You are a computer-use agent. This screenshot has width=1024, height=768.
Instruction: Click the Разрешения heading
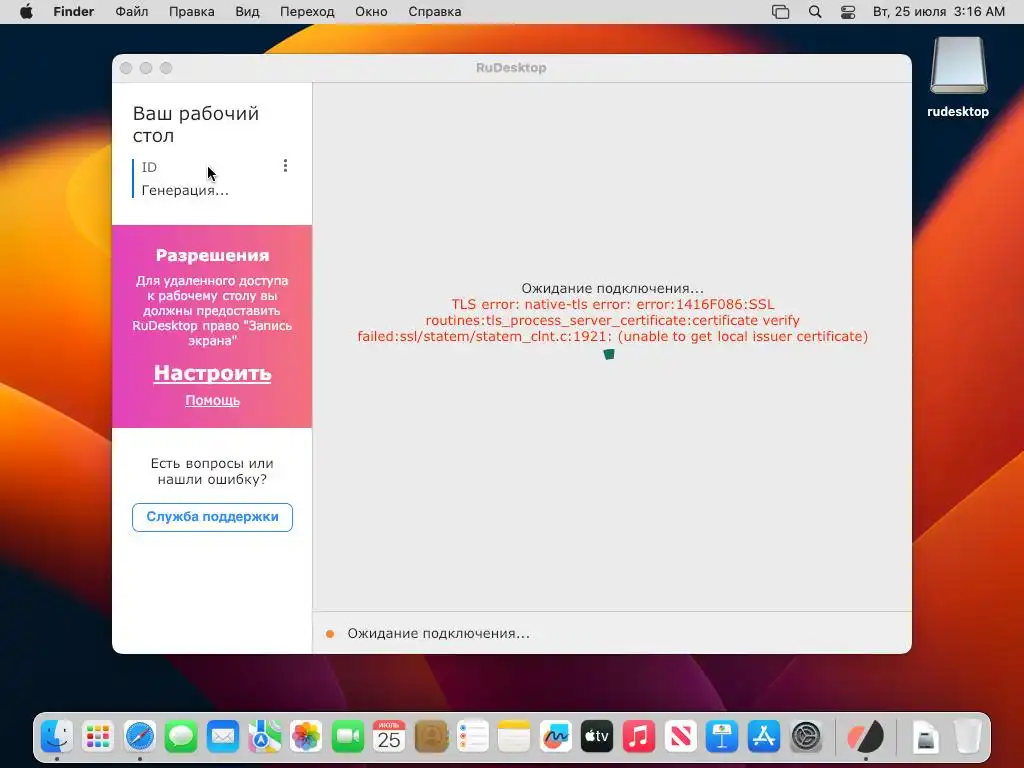coord(212,255)
